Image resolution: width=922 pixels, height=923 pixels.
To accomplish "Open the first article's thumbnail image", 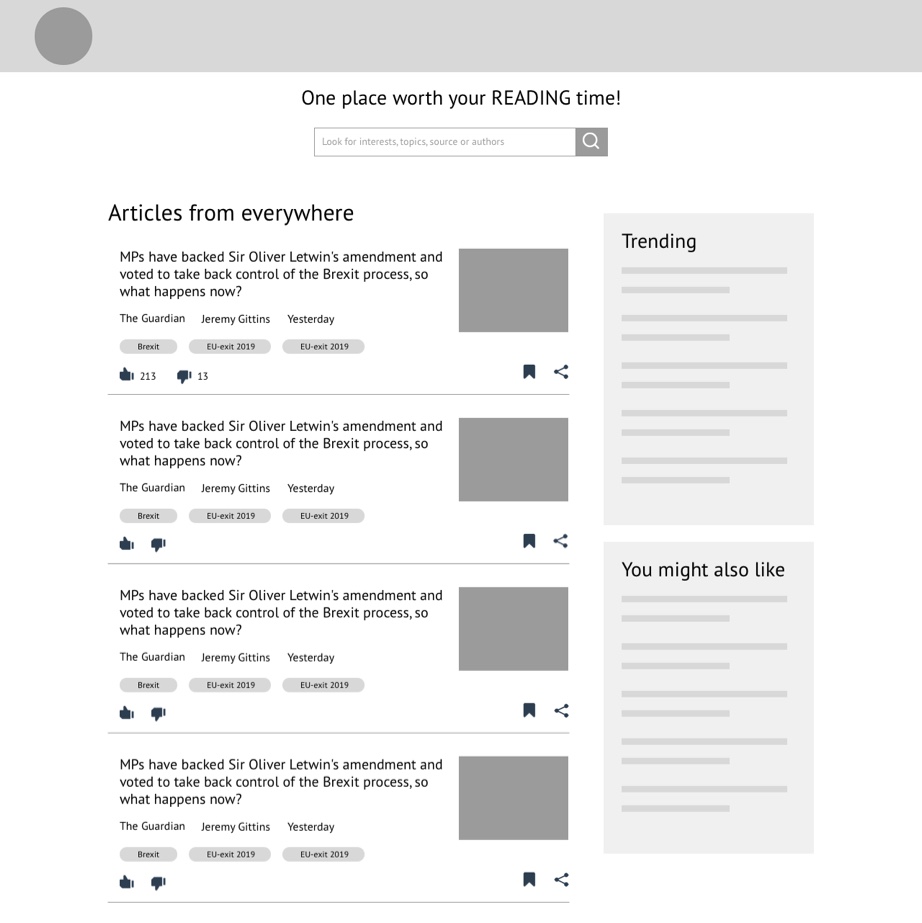I will pos(513,290).
